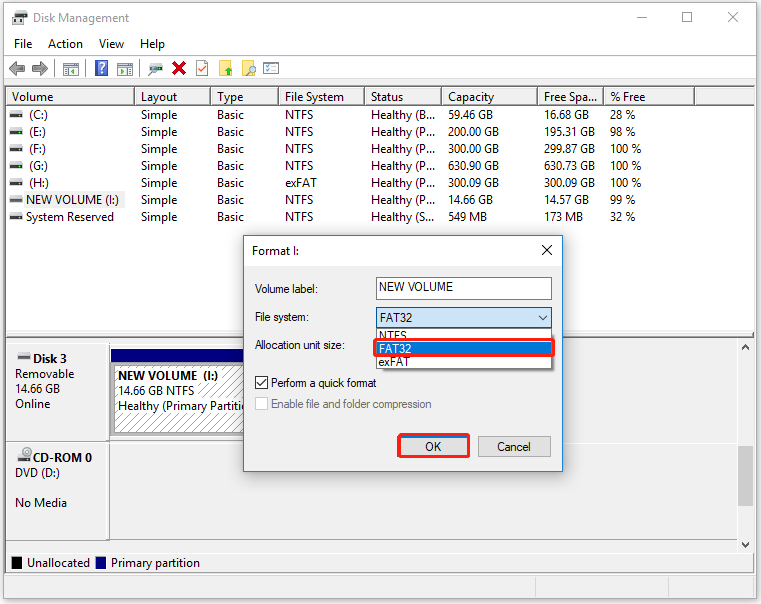The height and width of the screenshot is (604, 761).
Task: Open the Action menu
Action: 65,44
